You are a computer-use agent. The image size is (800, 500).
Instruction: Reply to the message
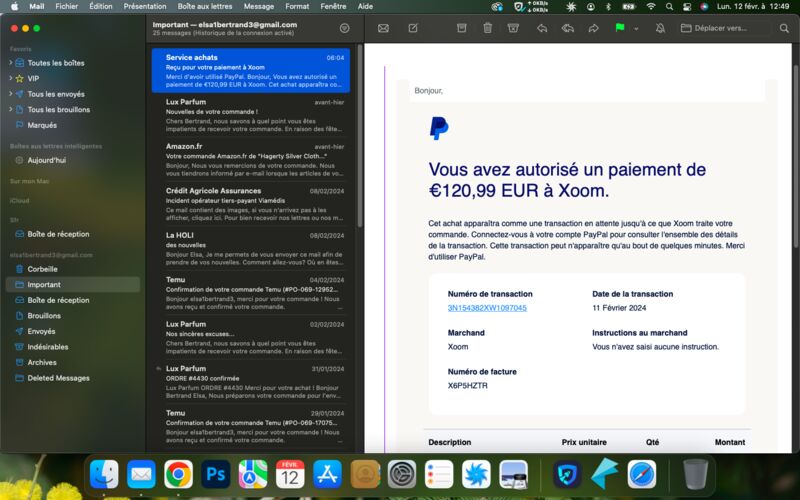coord(542,29)
